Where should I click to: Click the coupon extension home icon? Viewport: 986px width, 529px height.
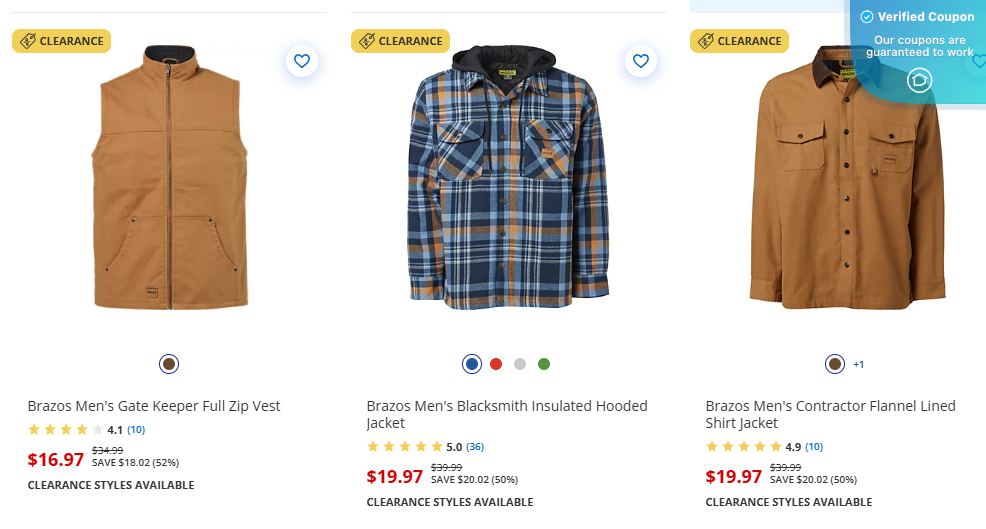919,81
